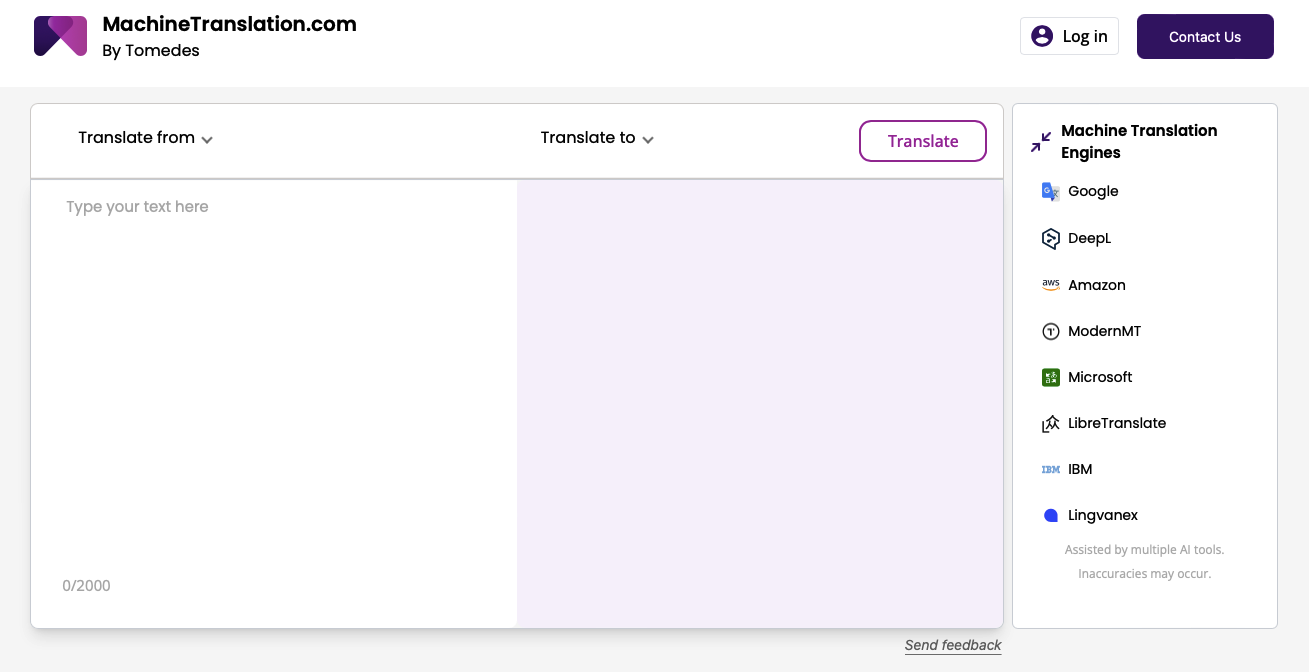The image size is (1309, 672).
Task: Select the DeepL engine icon
Action: [x=1051, y=238]
